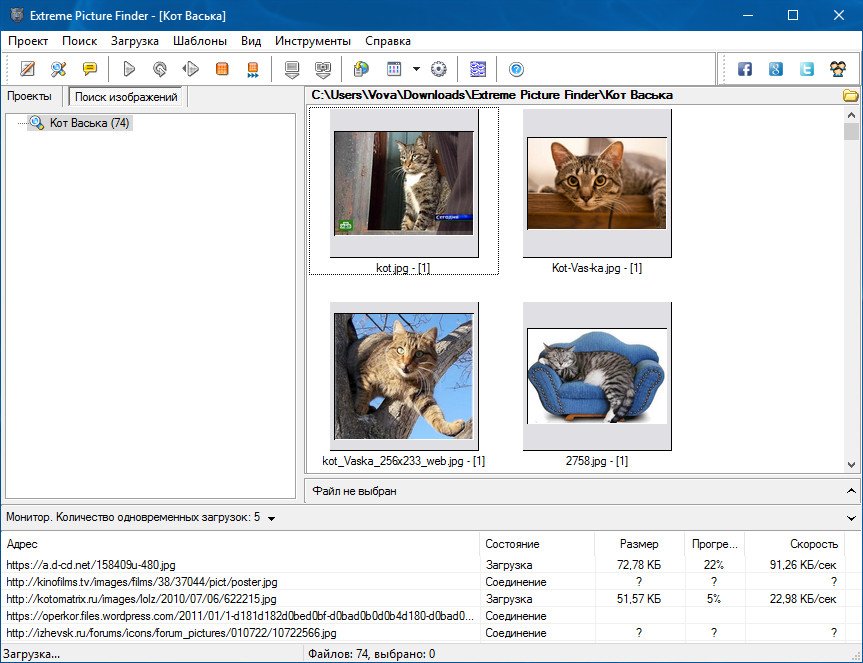Click the yellow comment bubble icon
The height and width of the screenshot is (663, 863).
pos(90,69)
